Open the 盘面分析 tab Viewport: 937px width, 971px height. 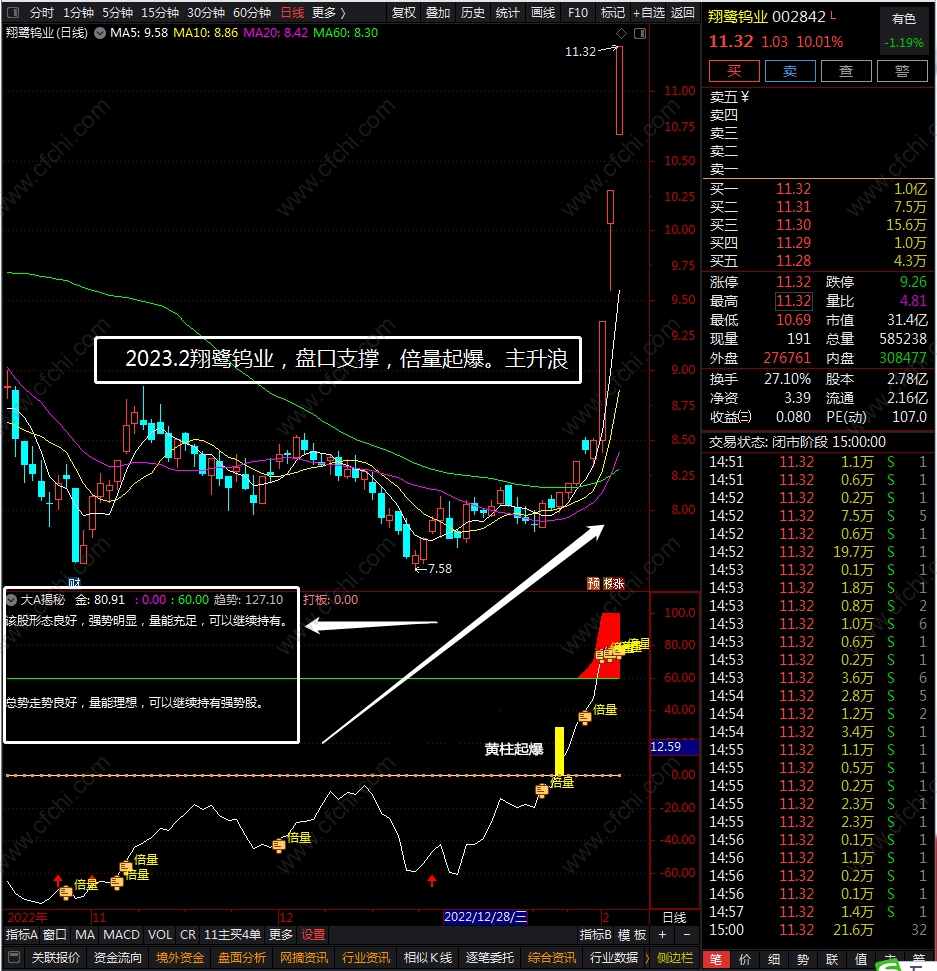tap(242, 957)
